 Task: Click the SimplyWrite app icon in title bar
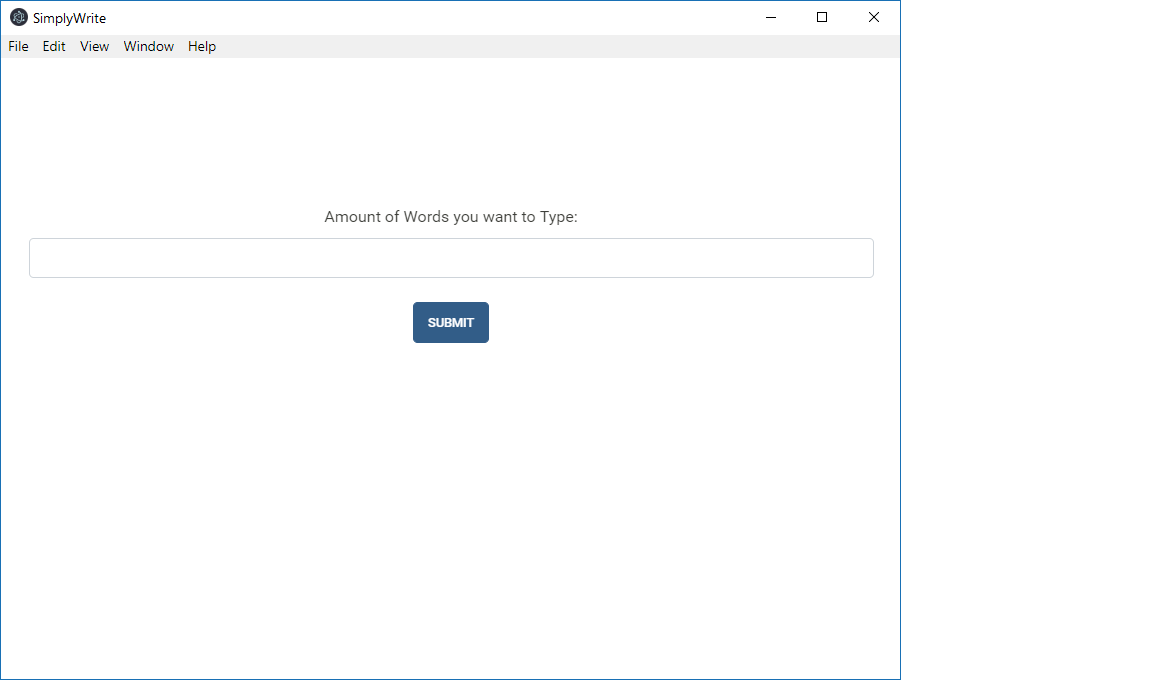click(19, 18)
